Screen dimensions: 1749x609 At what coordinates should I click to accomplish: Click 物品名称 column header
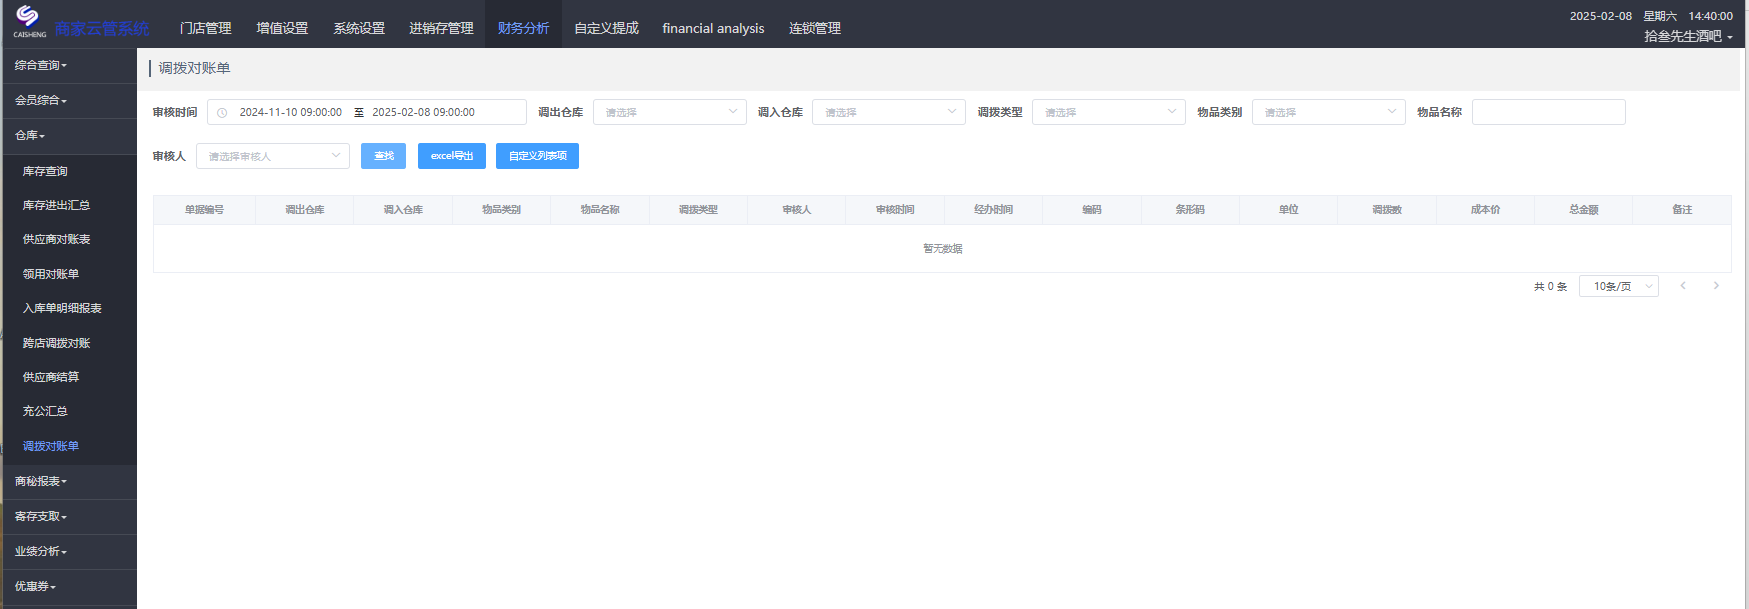click(600, 210)
